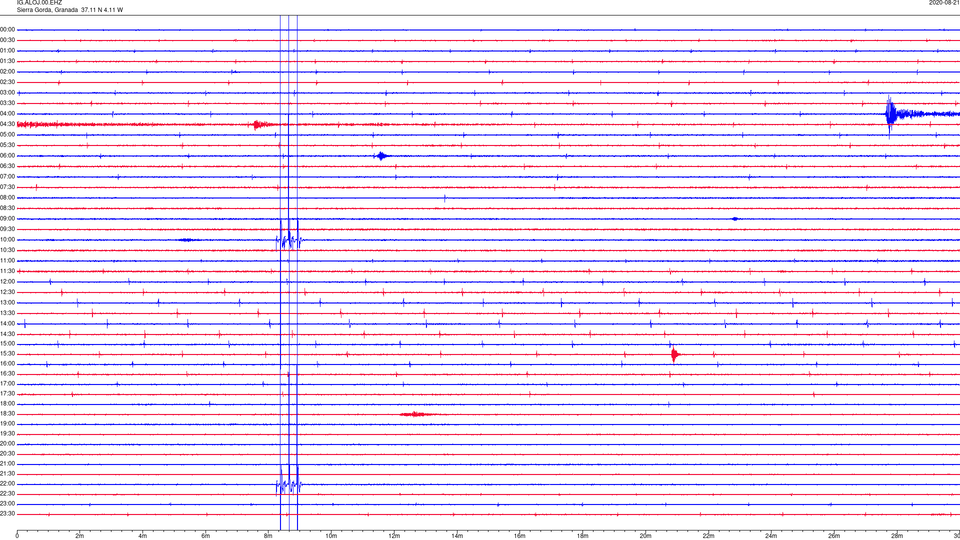Select the 07:30 time row label
Viewport: 960px width, 540px height.
8,187
